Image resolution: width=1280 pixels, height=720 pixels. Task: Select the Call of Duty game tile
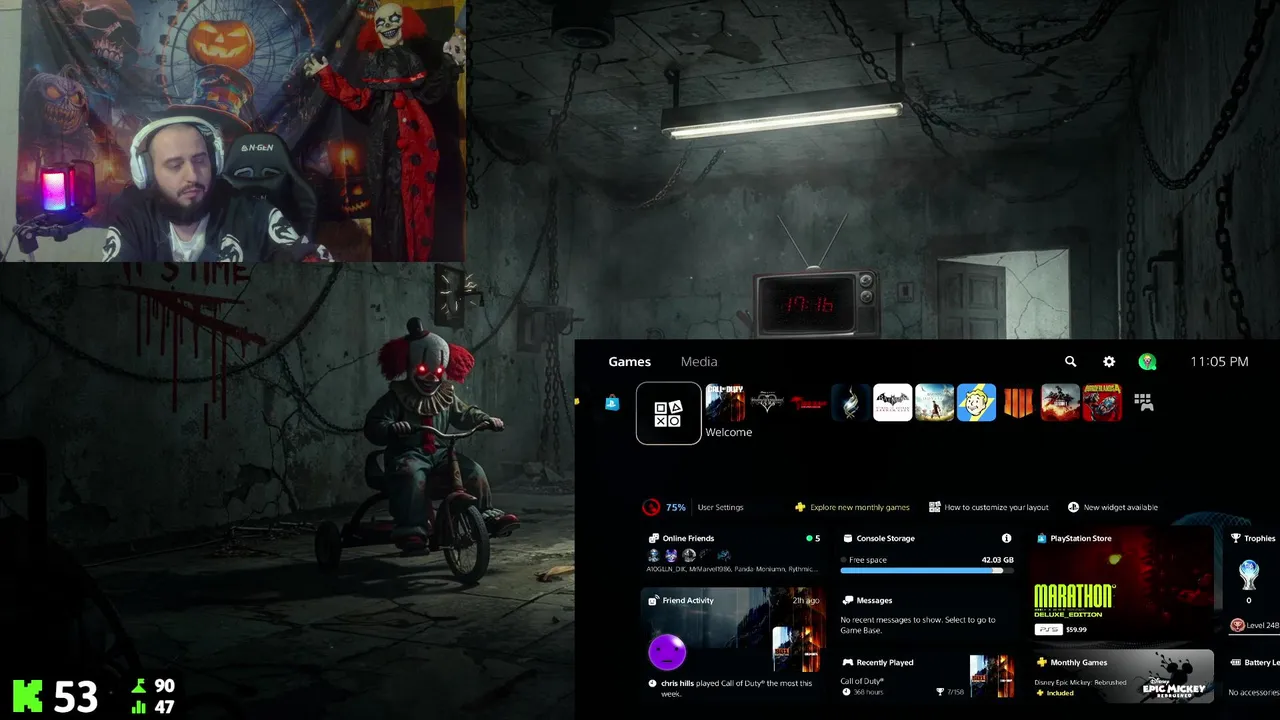[725, 403]
